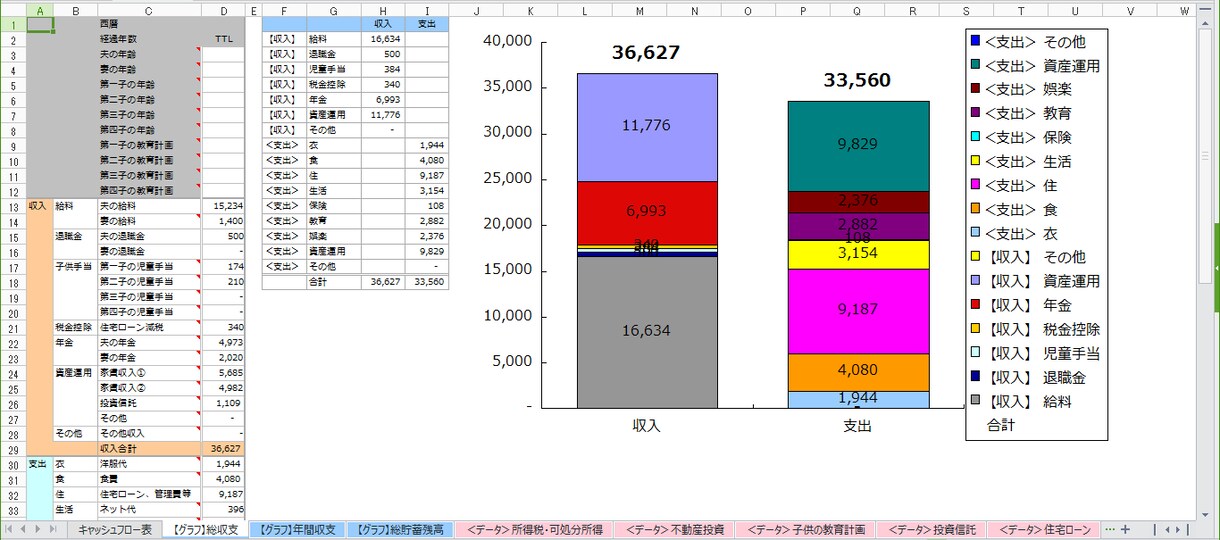Open the 子供の教育計画 data sheet tab
Viewport: 1220px width, 540px height.
click(804, 529)
